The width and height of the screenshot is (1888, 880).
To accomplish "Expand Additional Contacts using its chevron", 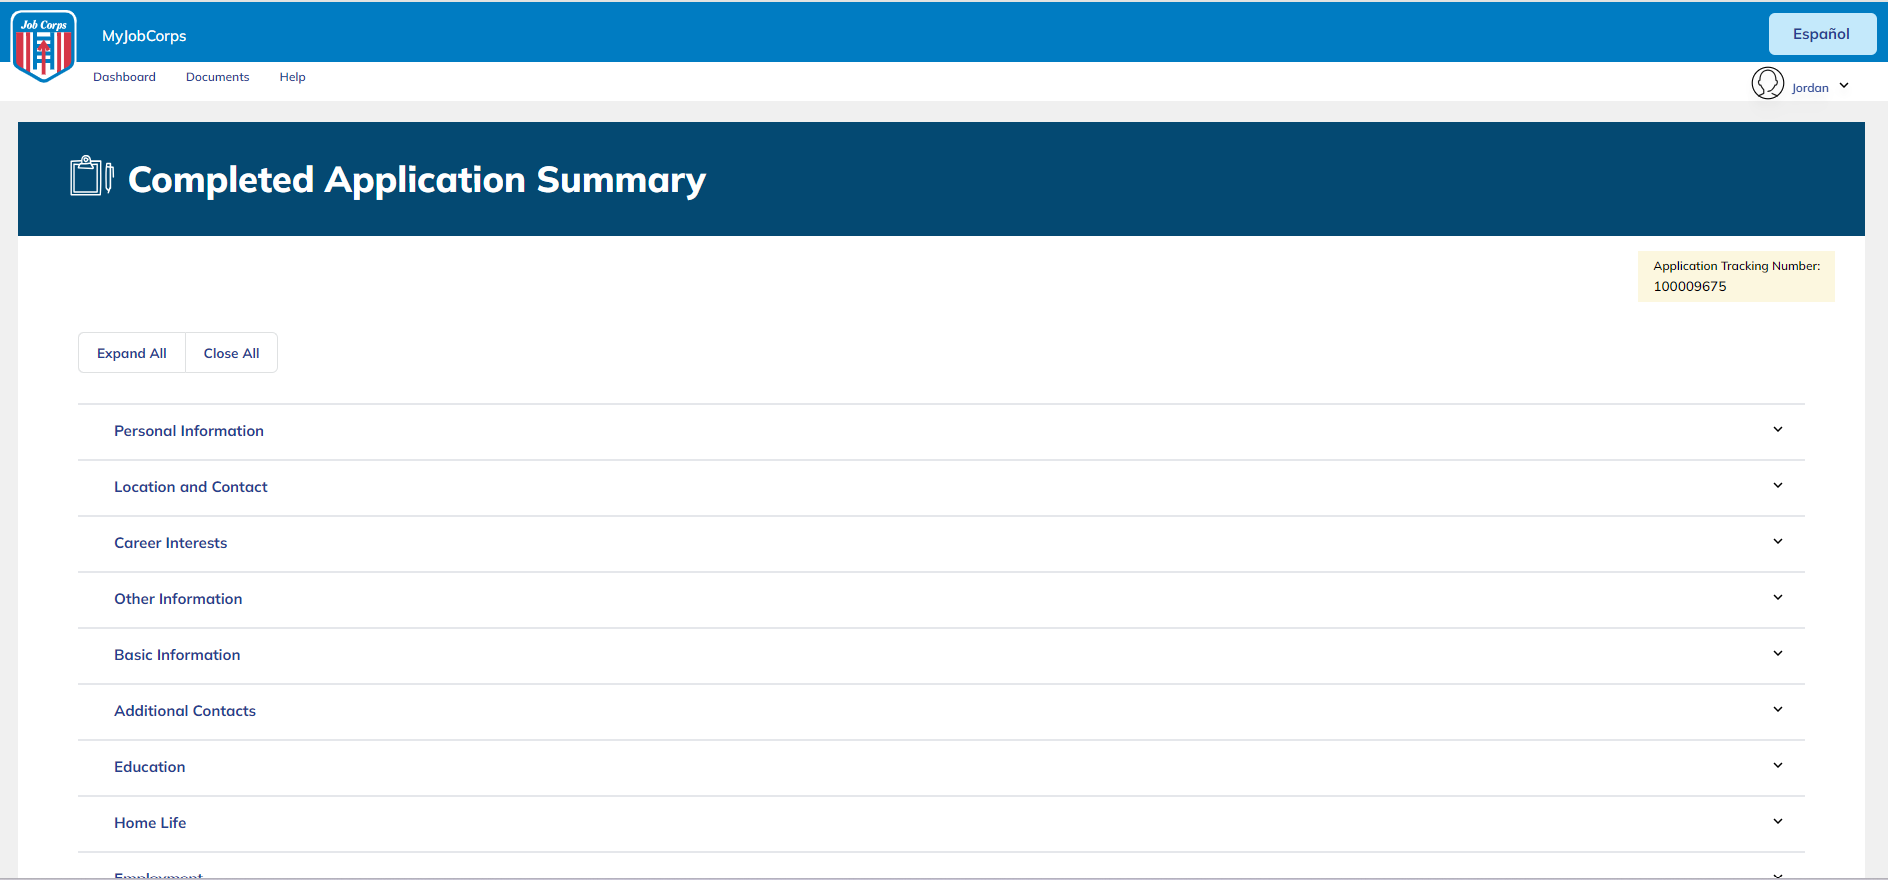I will click(x=1778, y=710).
